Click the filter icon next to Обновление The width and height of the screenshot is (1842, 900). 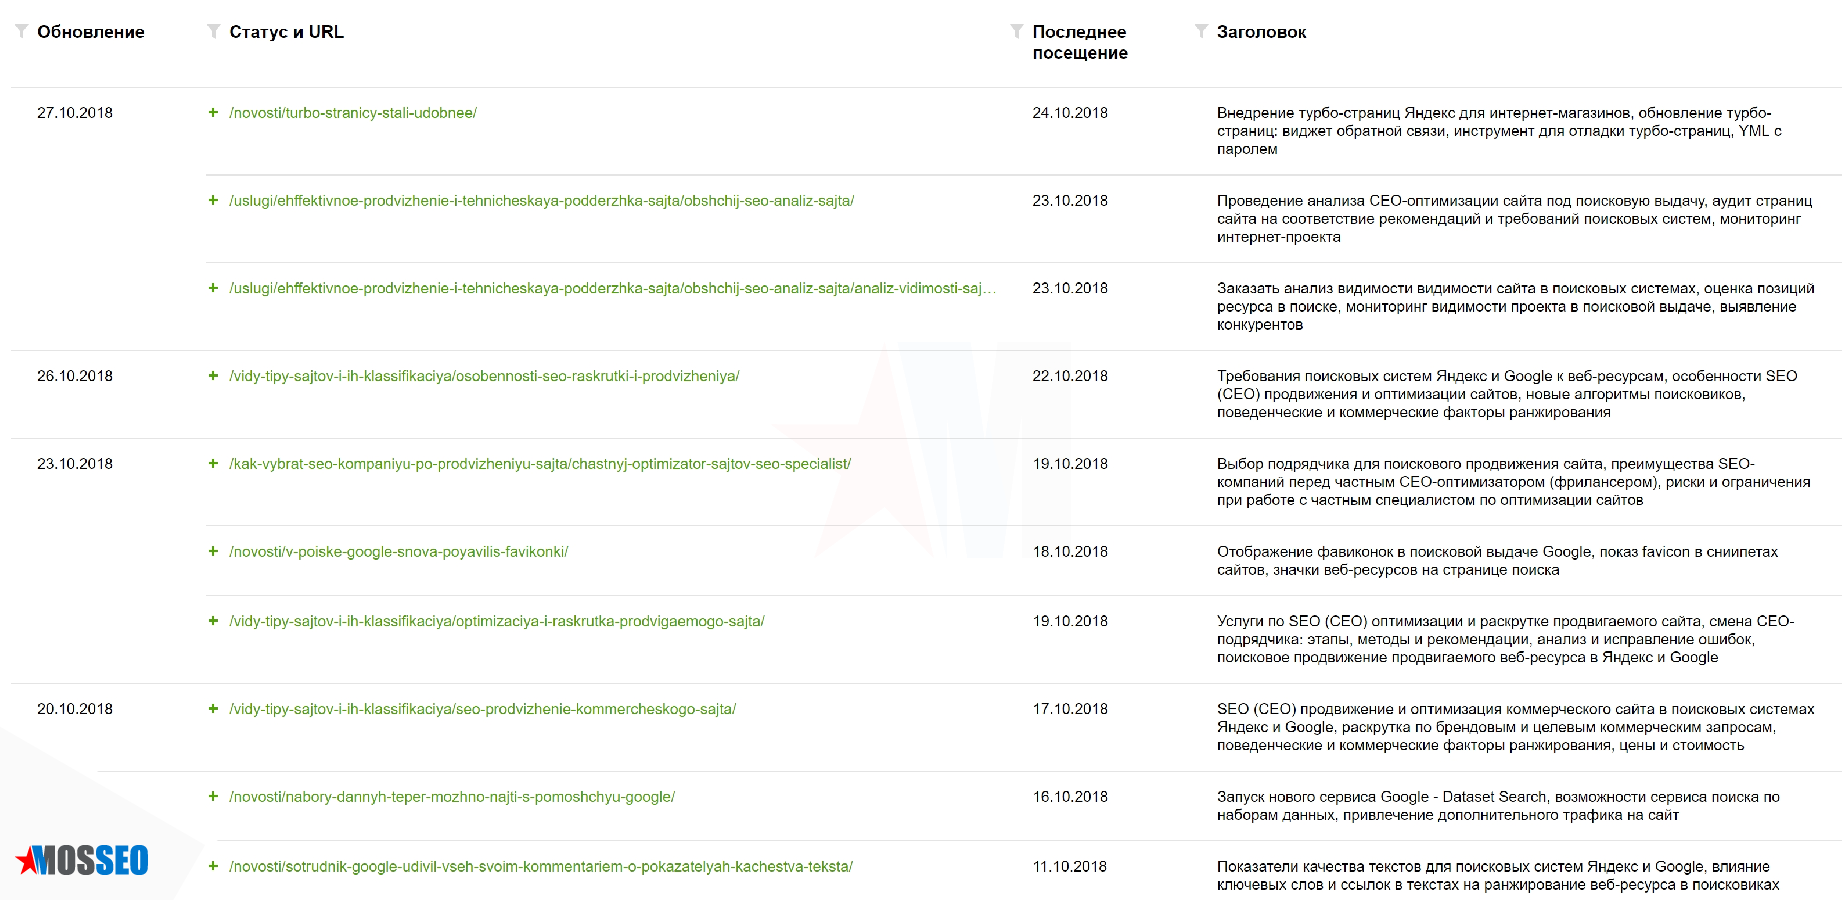click(x=21, y=32)
